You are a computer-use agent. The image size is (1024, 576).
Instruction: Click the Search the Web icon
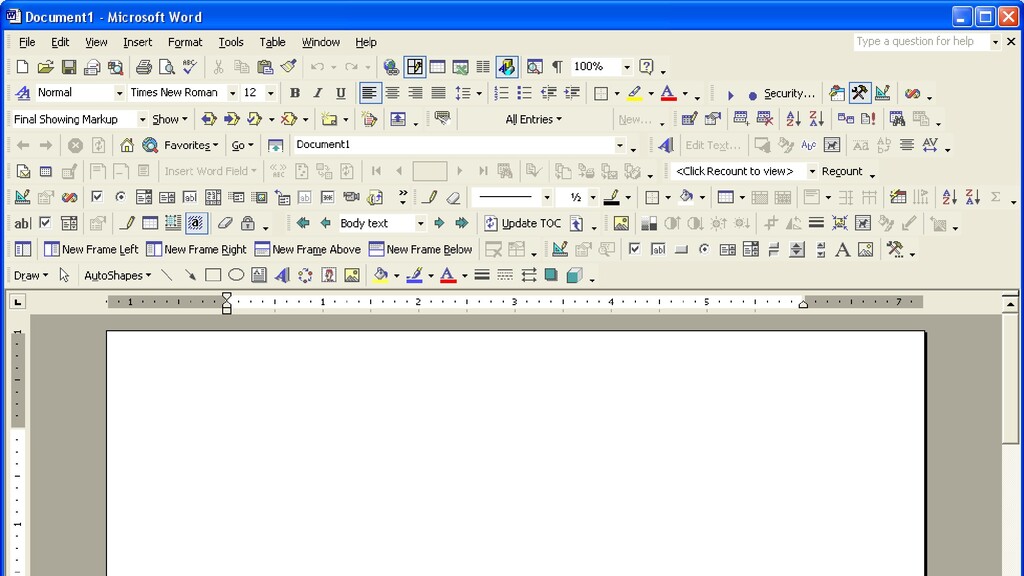150,145
